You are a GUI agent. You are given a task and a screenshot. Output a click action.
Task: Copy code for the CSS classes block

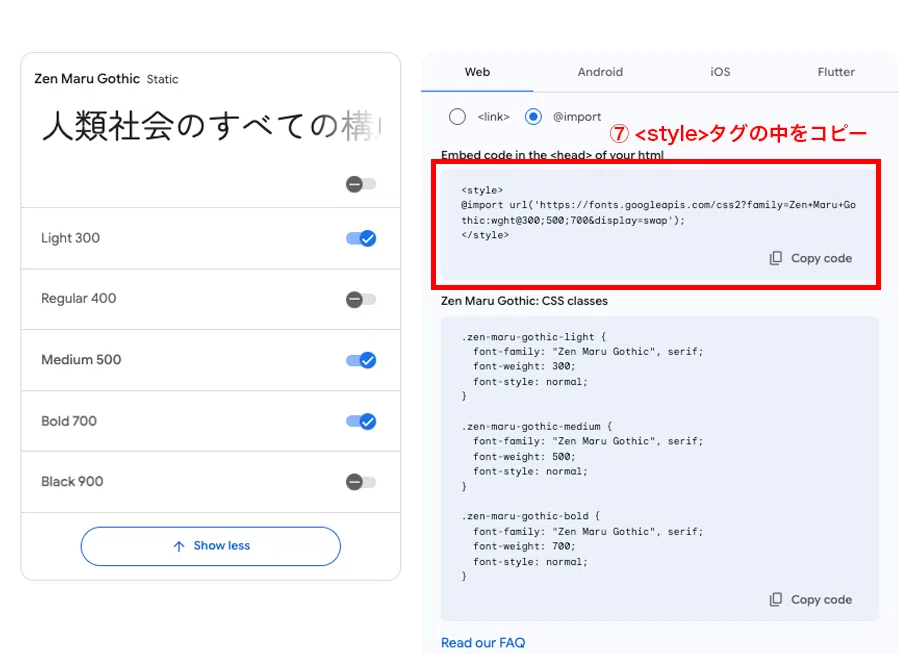tap(810, 600)
